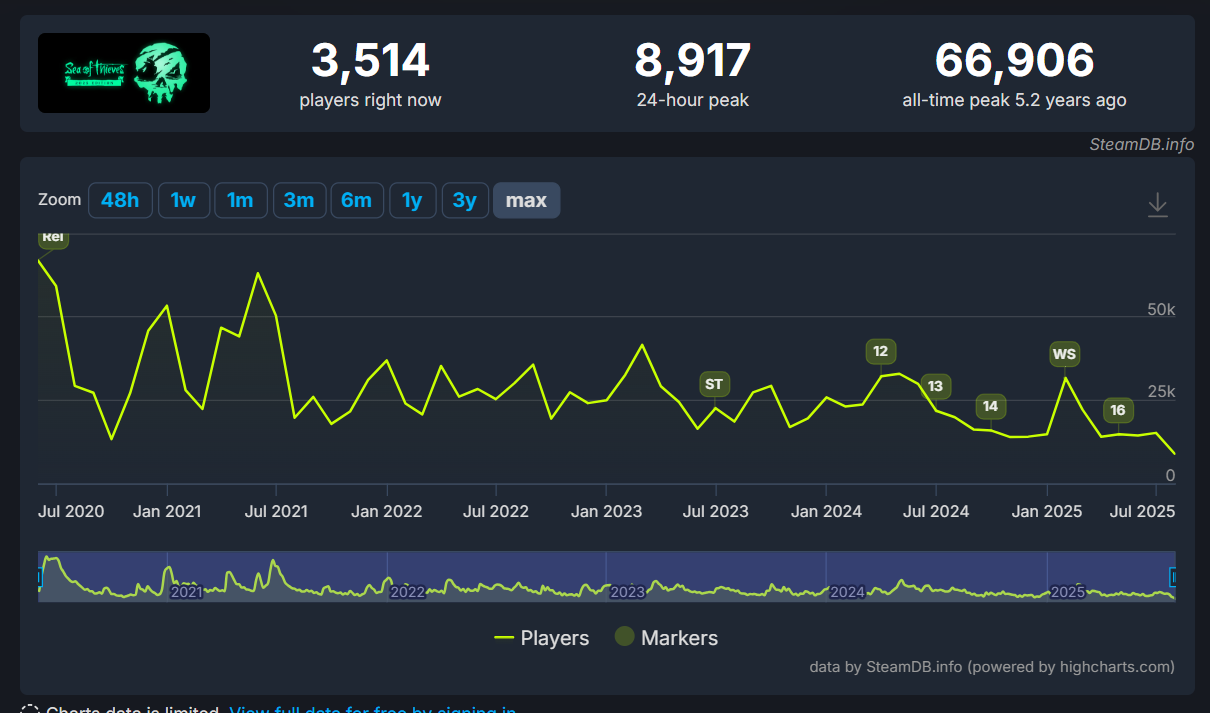1210x713 pixels.
Task: Click the season 16 marker
Action: click(x=1118, y=410)
